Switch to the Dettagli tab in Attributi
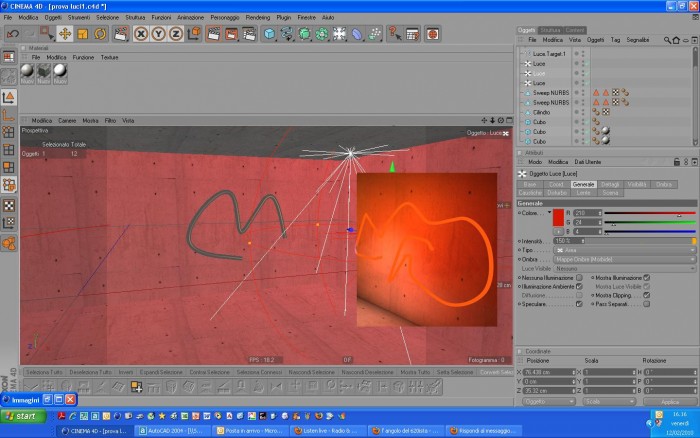 pos(610,184)
